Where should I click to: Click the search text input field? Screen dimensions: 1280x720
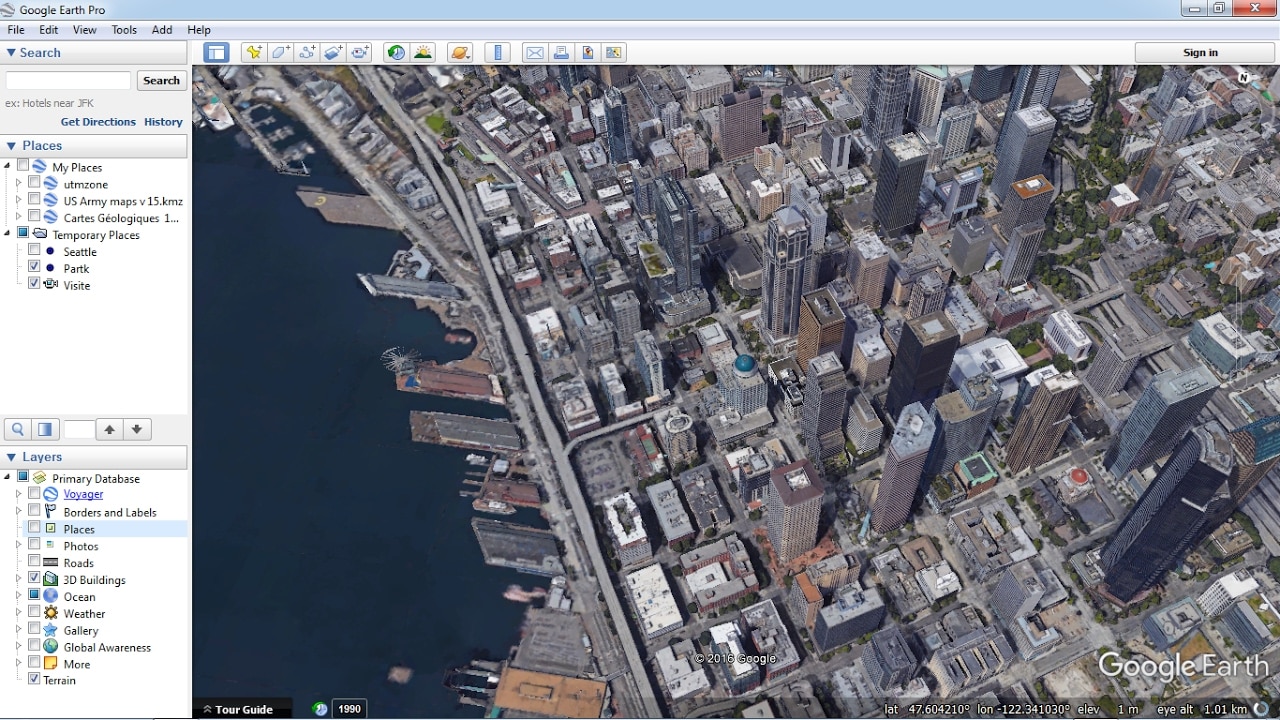coord(68,80)
